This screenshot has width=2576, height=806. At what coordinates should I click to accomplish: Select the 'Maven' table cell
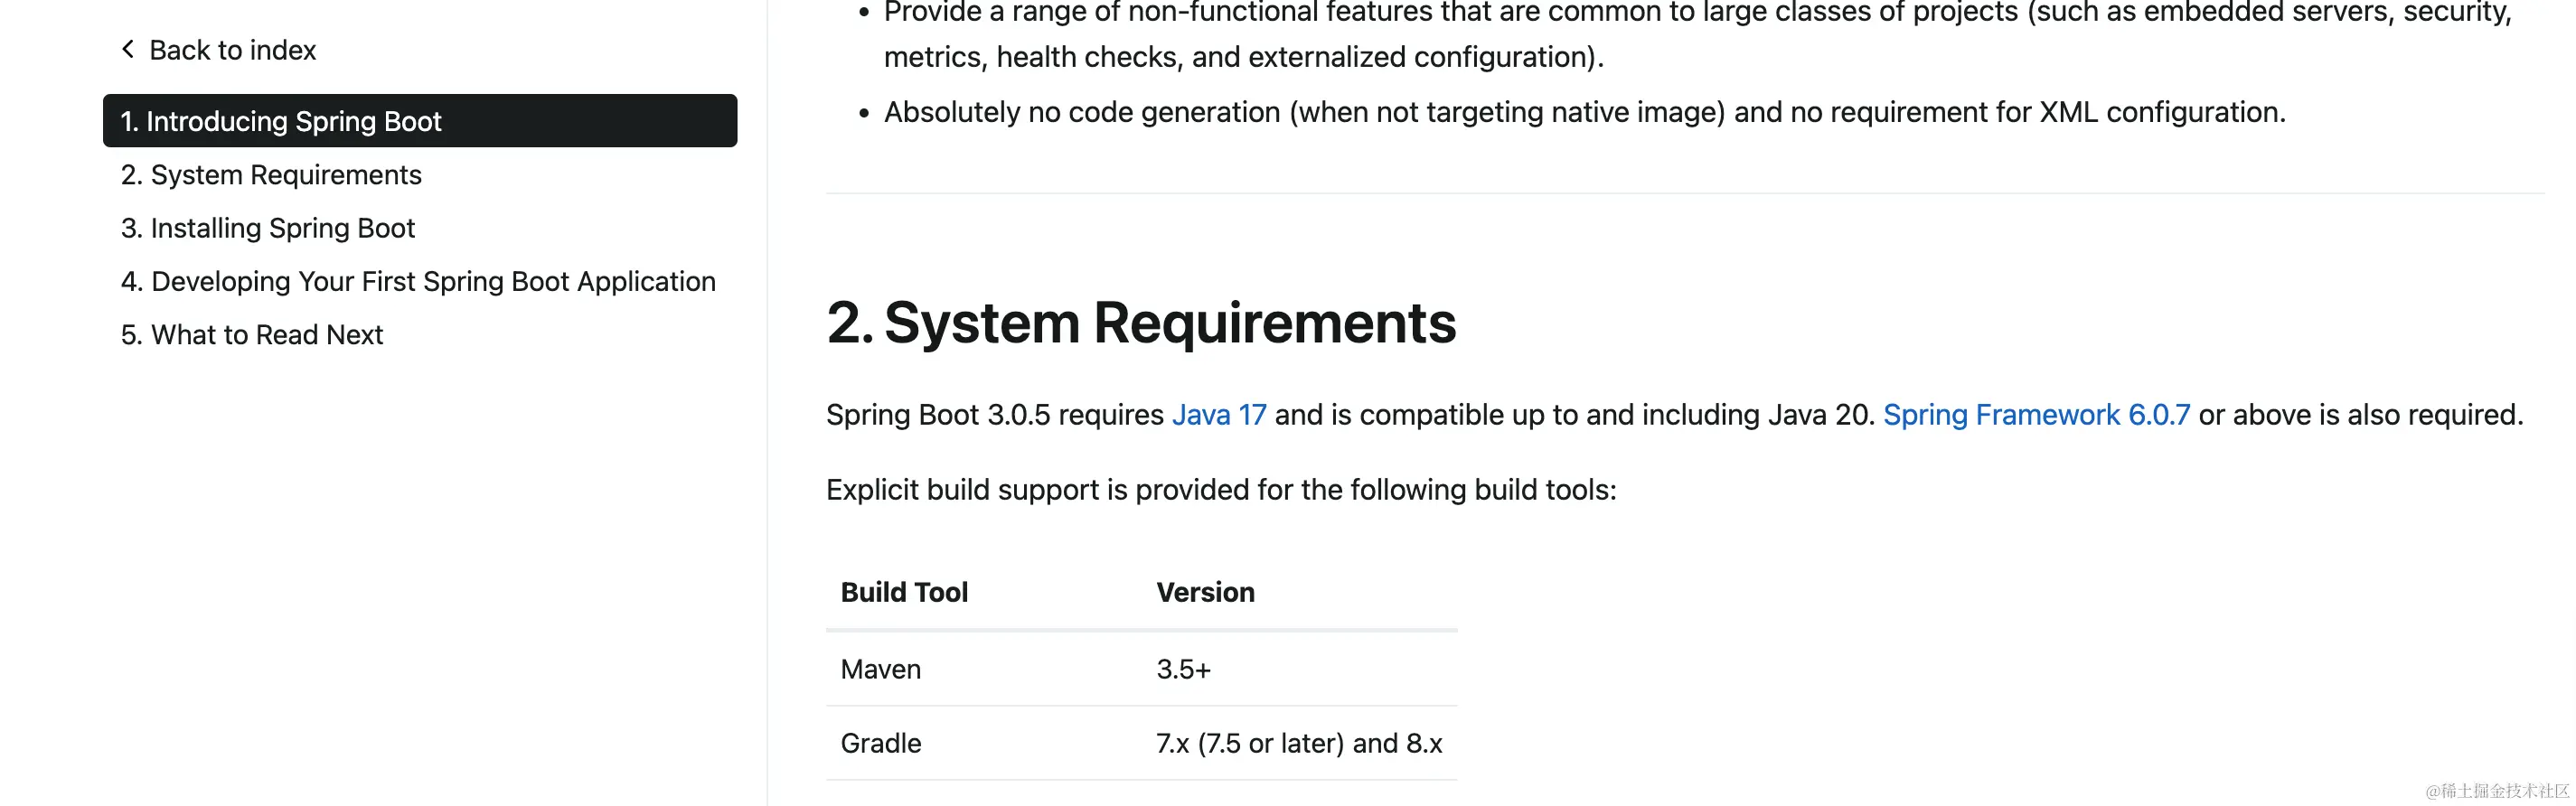(x=880, y=669)
